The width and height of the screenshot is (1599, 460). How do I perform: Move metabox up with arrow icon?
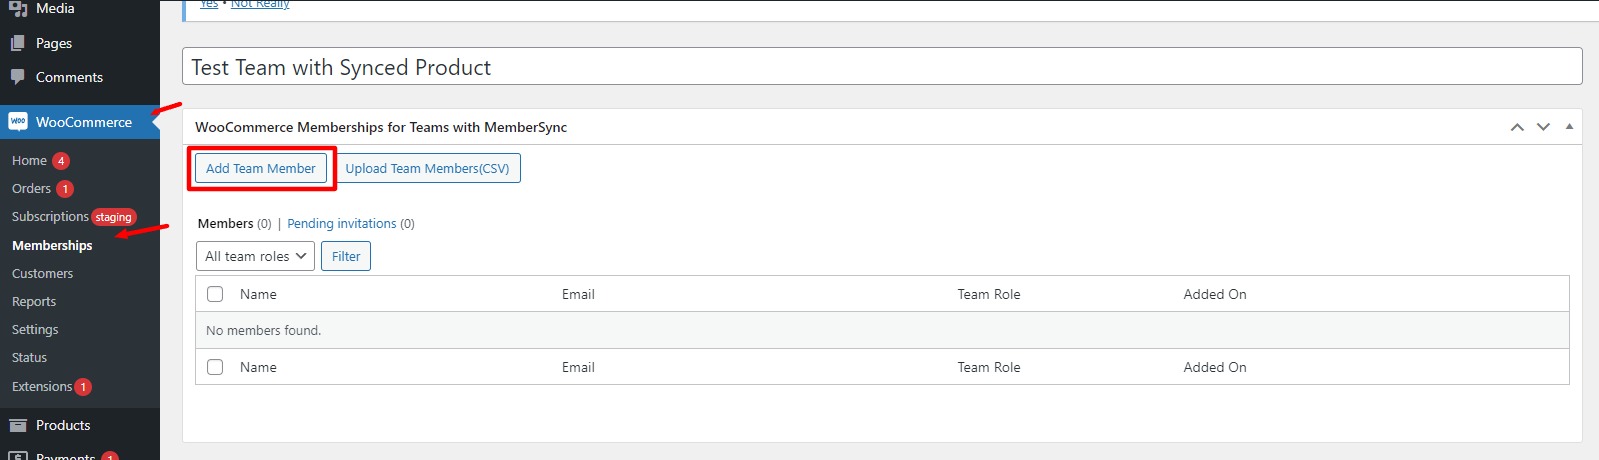tap(1517, 127)
